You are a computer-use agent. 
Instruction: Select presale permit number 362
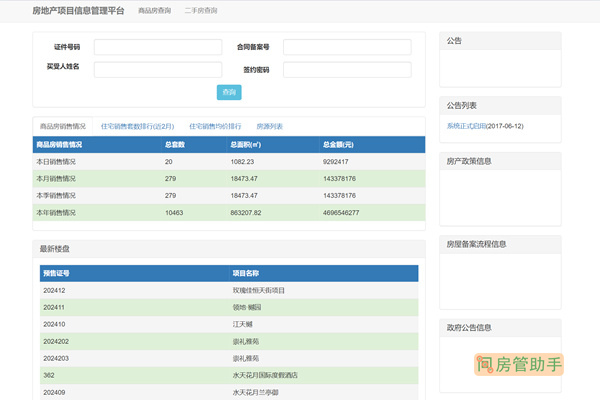click(49, 375)
